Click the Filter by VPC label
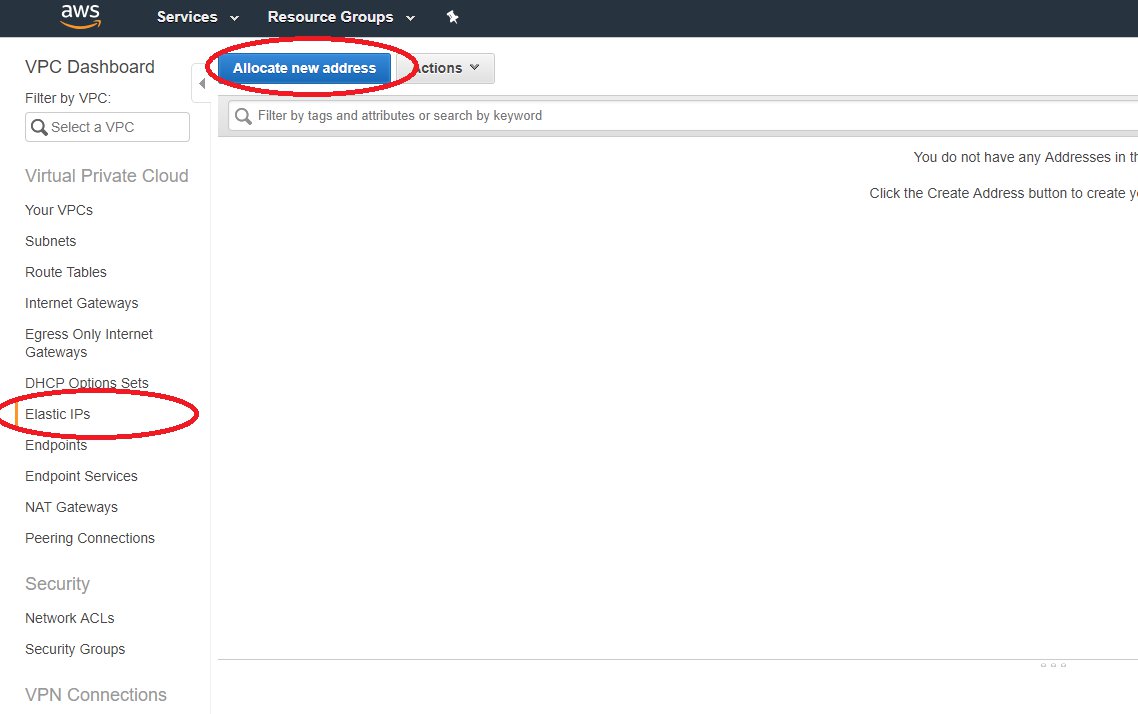 (67, 98)
